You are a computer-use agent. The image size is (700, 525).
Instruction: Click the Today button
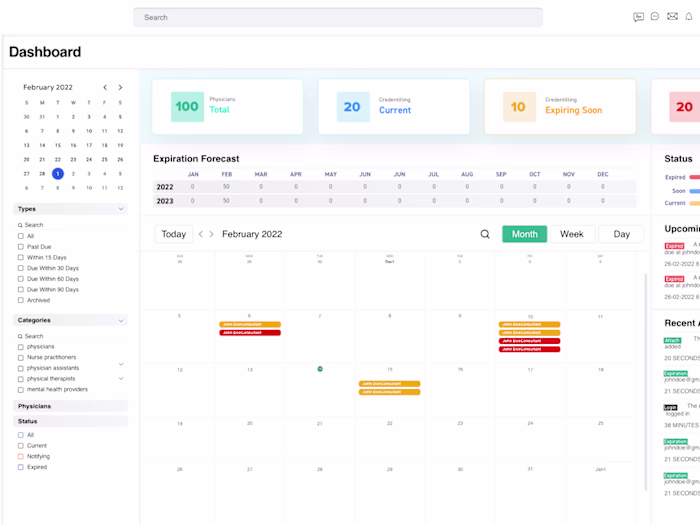174,234
